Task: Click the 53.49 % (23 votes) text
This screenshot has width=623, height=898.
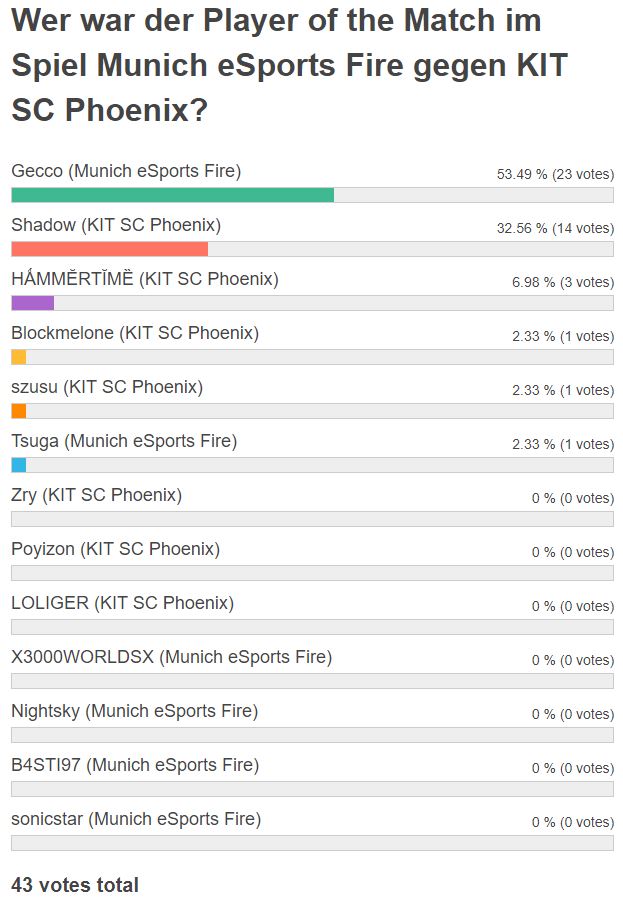Action: point(555,174)
